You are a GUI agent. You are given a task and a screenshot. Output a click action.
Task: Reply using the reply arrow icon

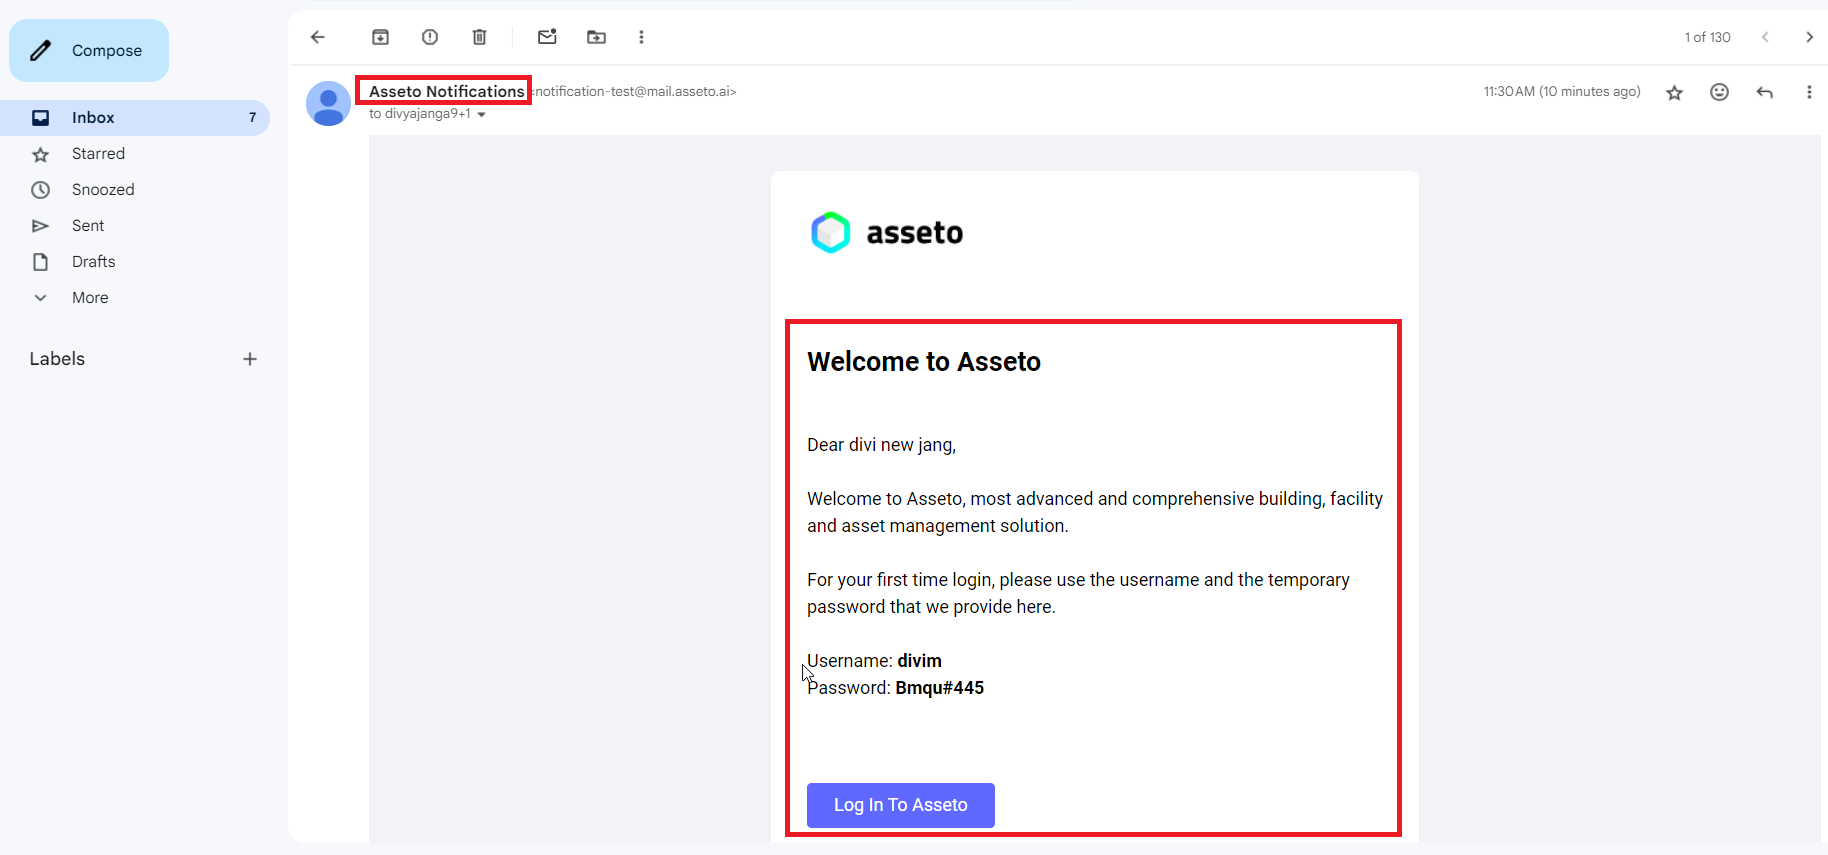pyautogui.click(x=1765, y=92)
